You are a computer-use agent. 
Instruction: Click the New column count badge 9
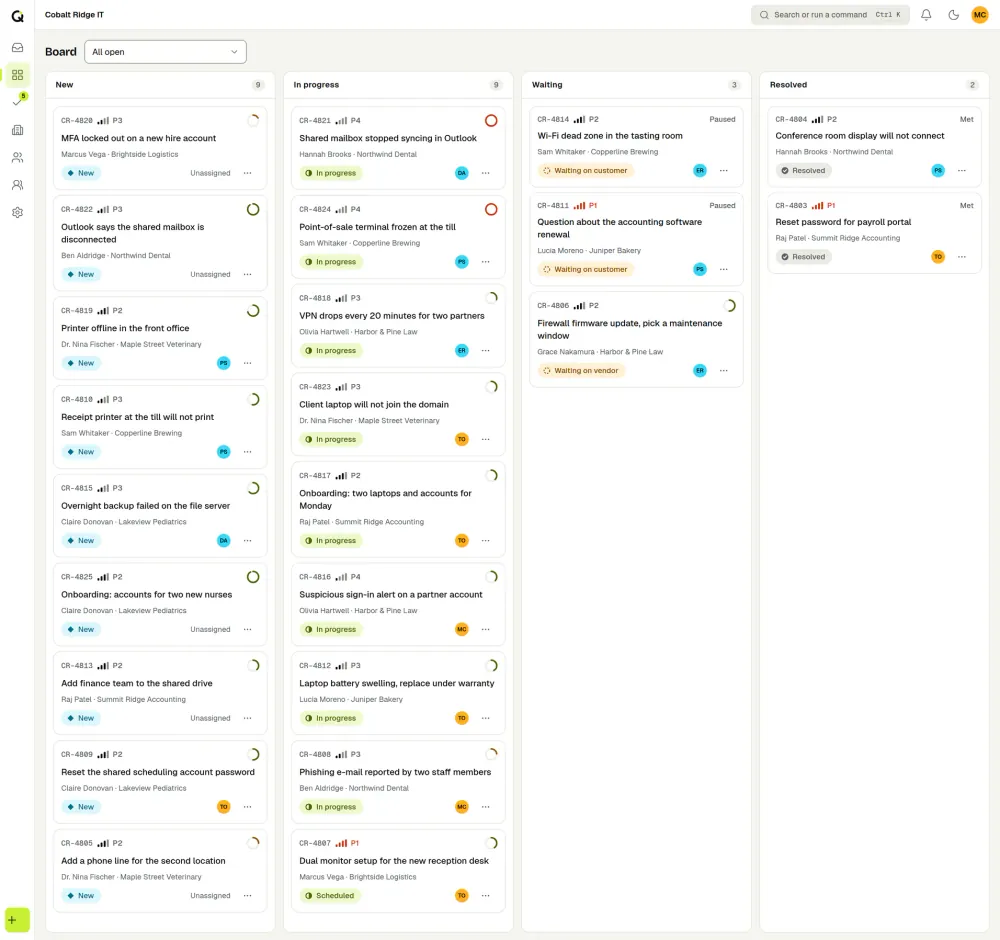[x=258, y=85]
